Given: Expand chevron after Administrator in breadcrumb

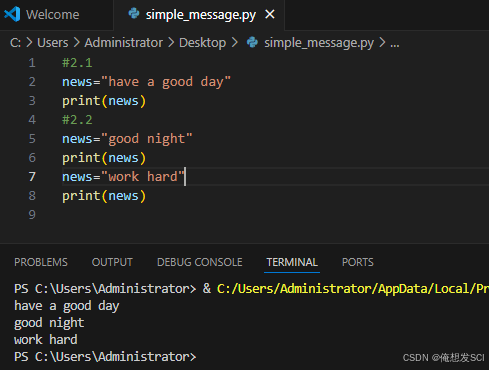Looking at the screenshot, I should [171, 43].
